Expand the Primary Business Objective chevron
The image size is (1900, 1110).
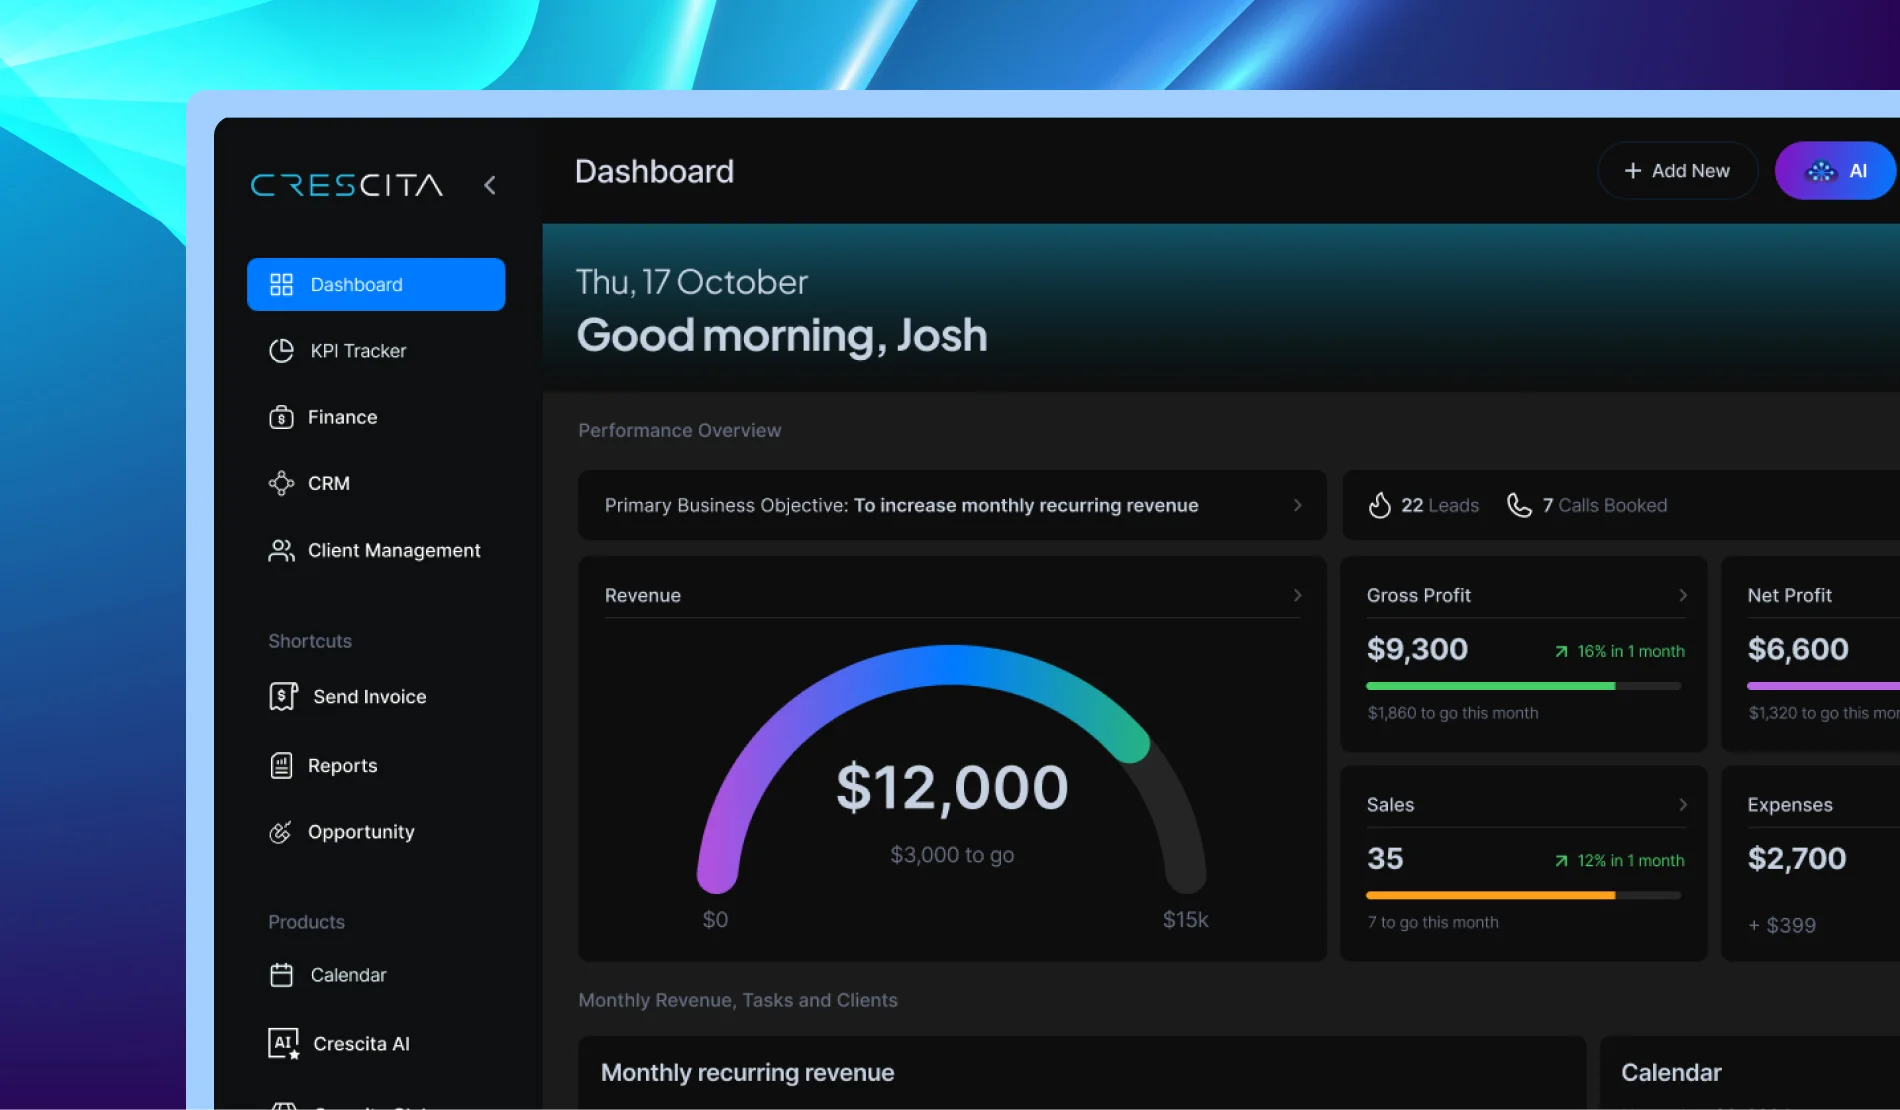click(1297, 506)
